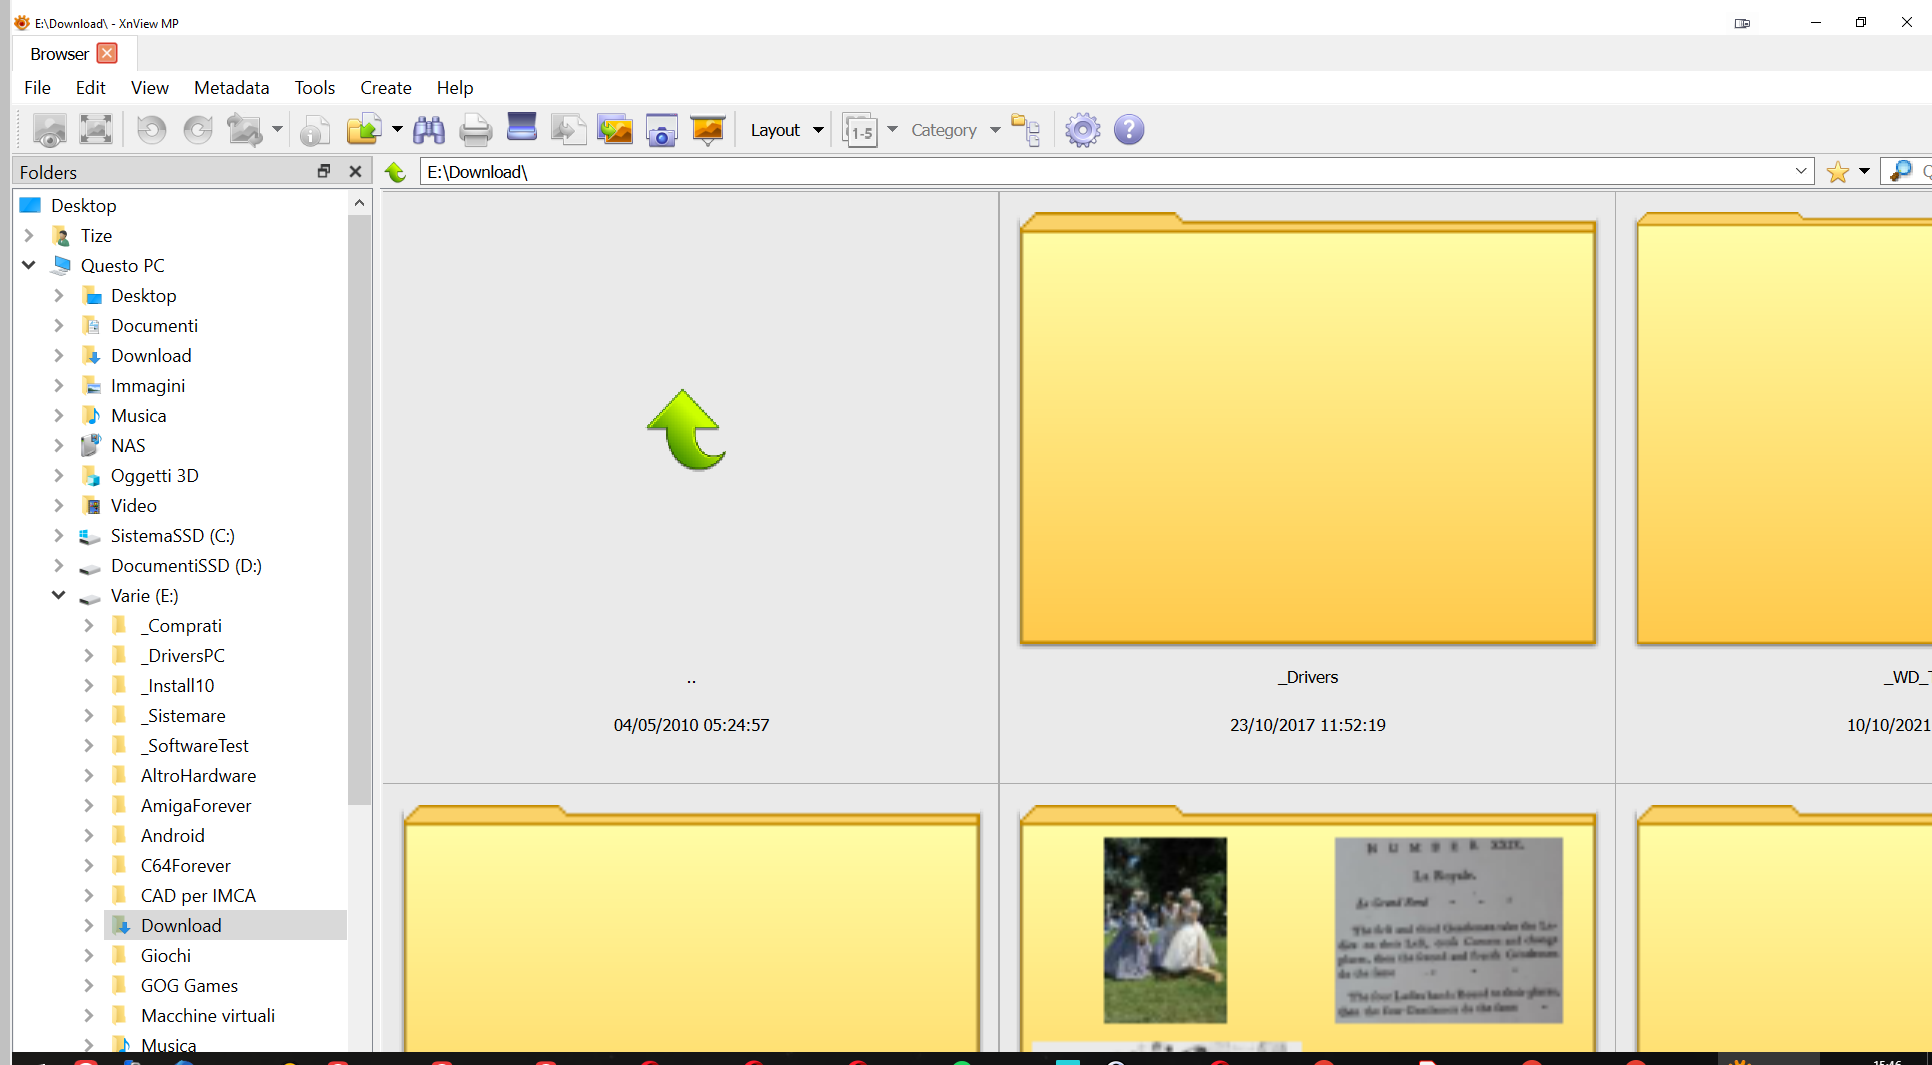The image size is (1932, 1065).
Task: Click the blue Help question mark icon
Action: point(1129,130)
